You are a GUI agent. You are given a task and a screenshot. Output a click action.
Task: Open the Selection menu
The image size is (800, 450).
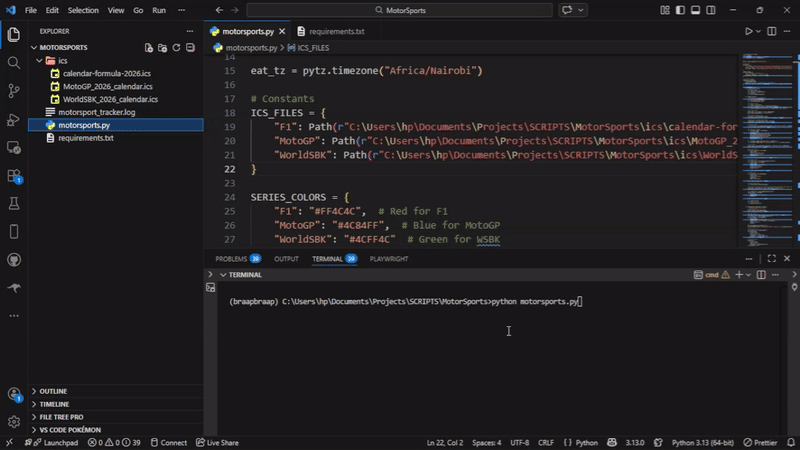click(83, 10)
